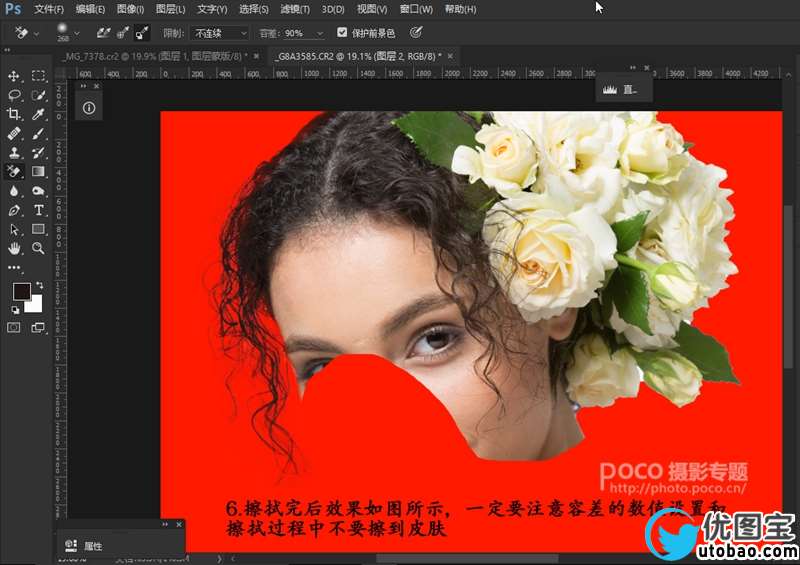The image size is (800, 565).
Task: Change the screen mode
Action: (x=38, y=327)
